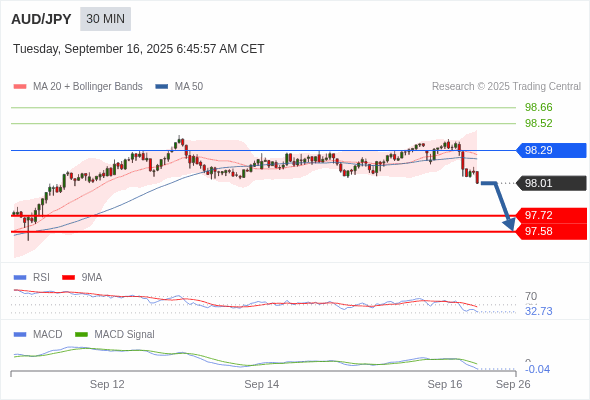The image size is (590, 400).
Task: Click the RSI value 32.73 label
Action: click(x=538, y=312)
